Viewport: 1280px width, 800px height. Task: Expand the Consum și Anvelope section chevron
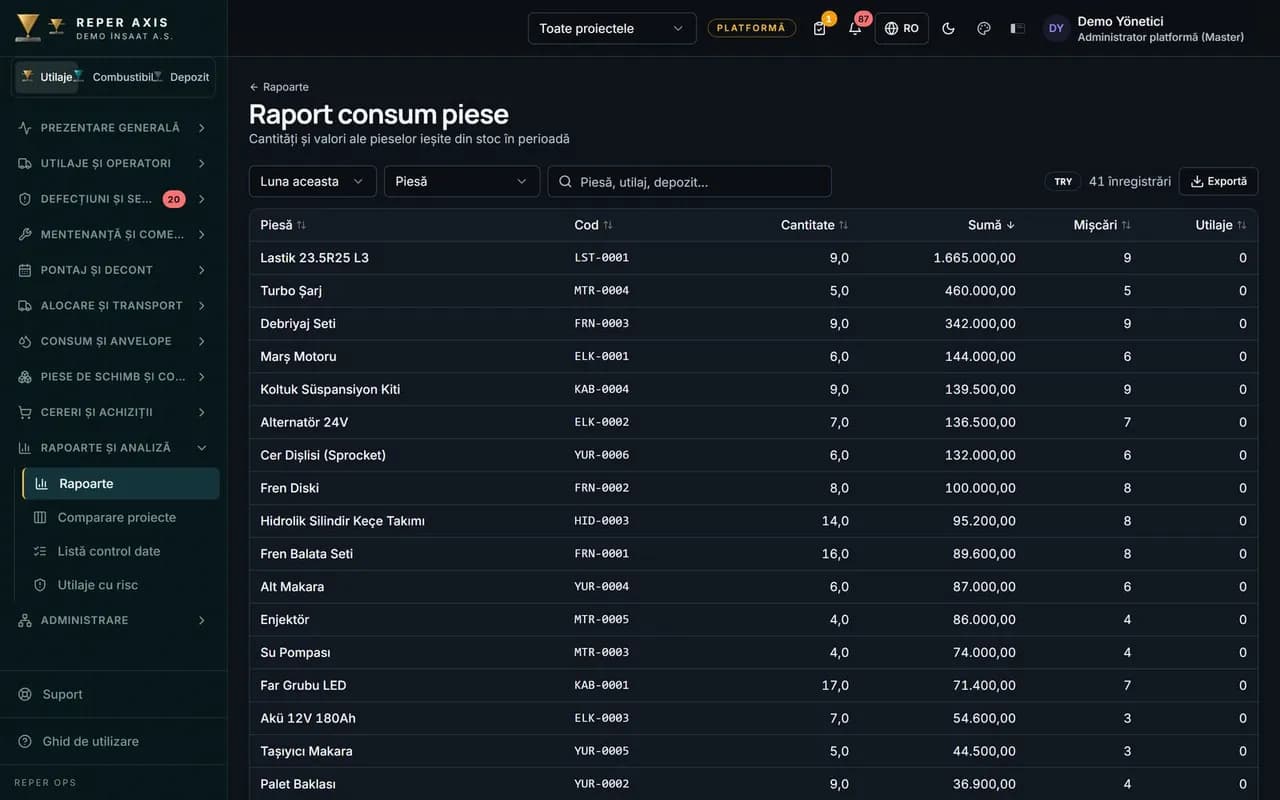[201, 341]
